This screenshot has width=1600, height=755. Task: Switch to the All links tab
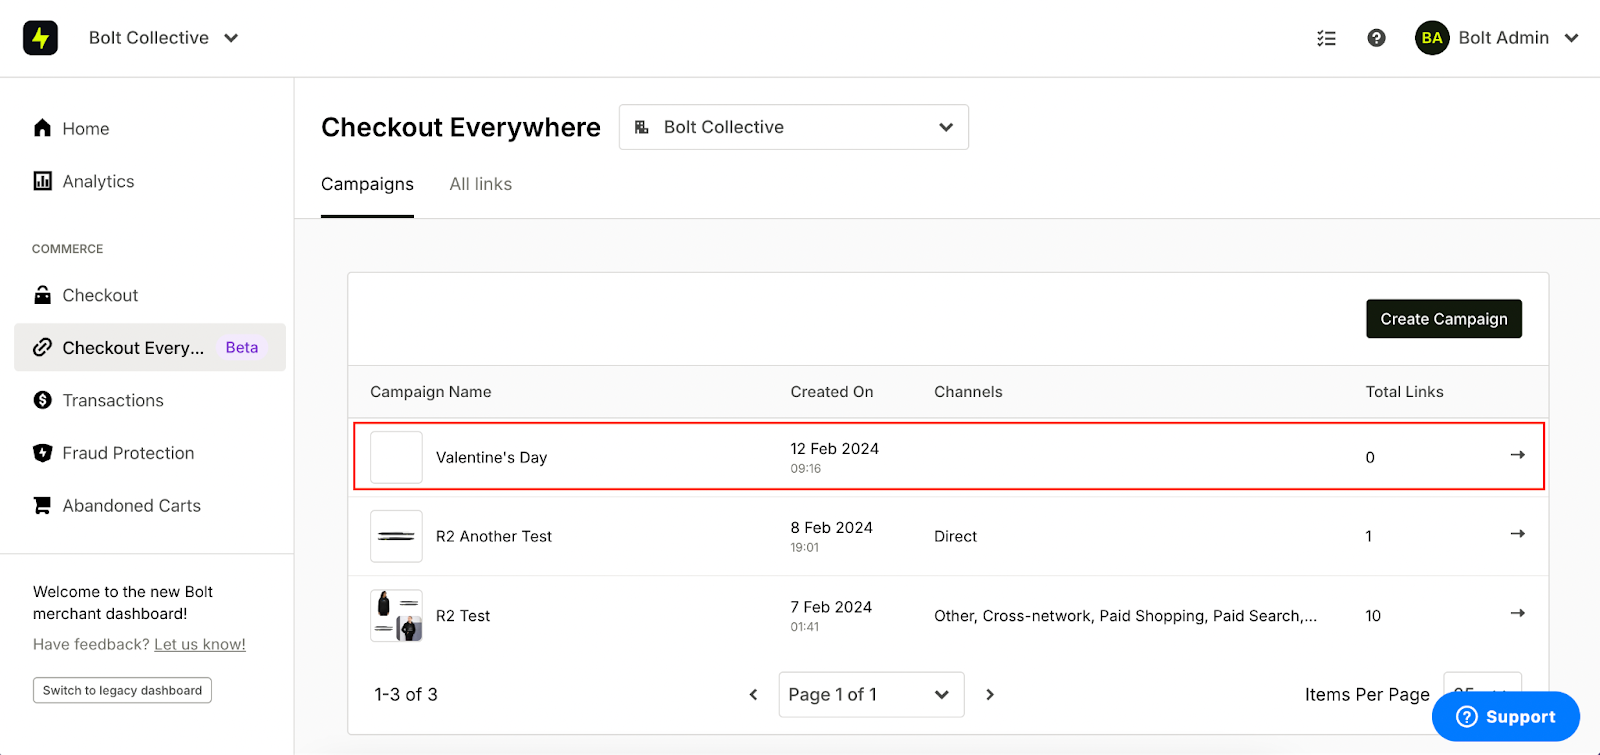(x=481, y=184)
